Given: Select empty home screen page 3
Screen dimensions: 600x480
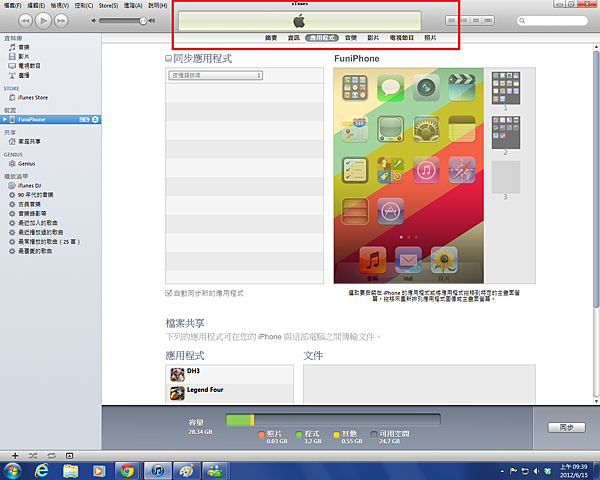Looking at the screenshot, I should (x=505, y=177).
